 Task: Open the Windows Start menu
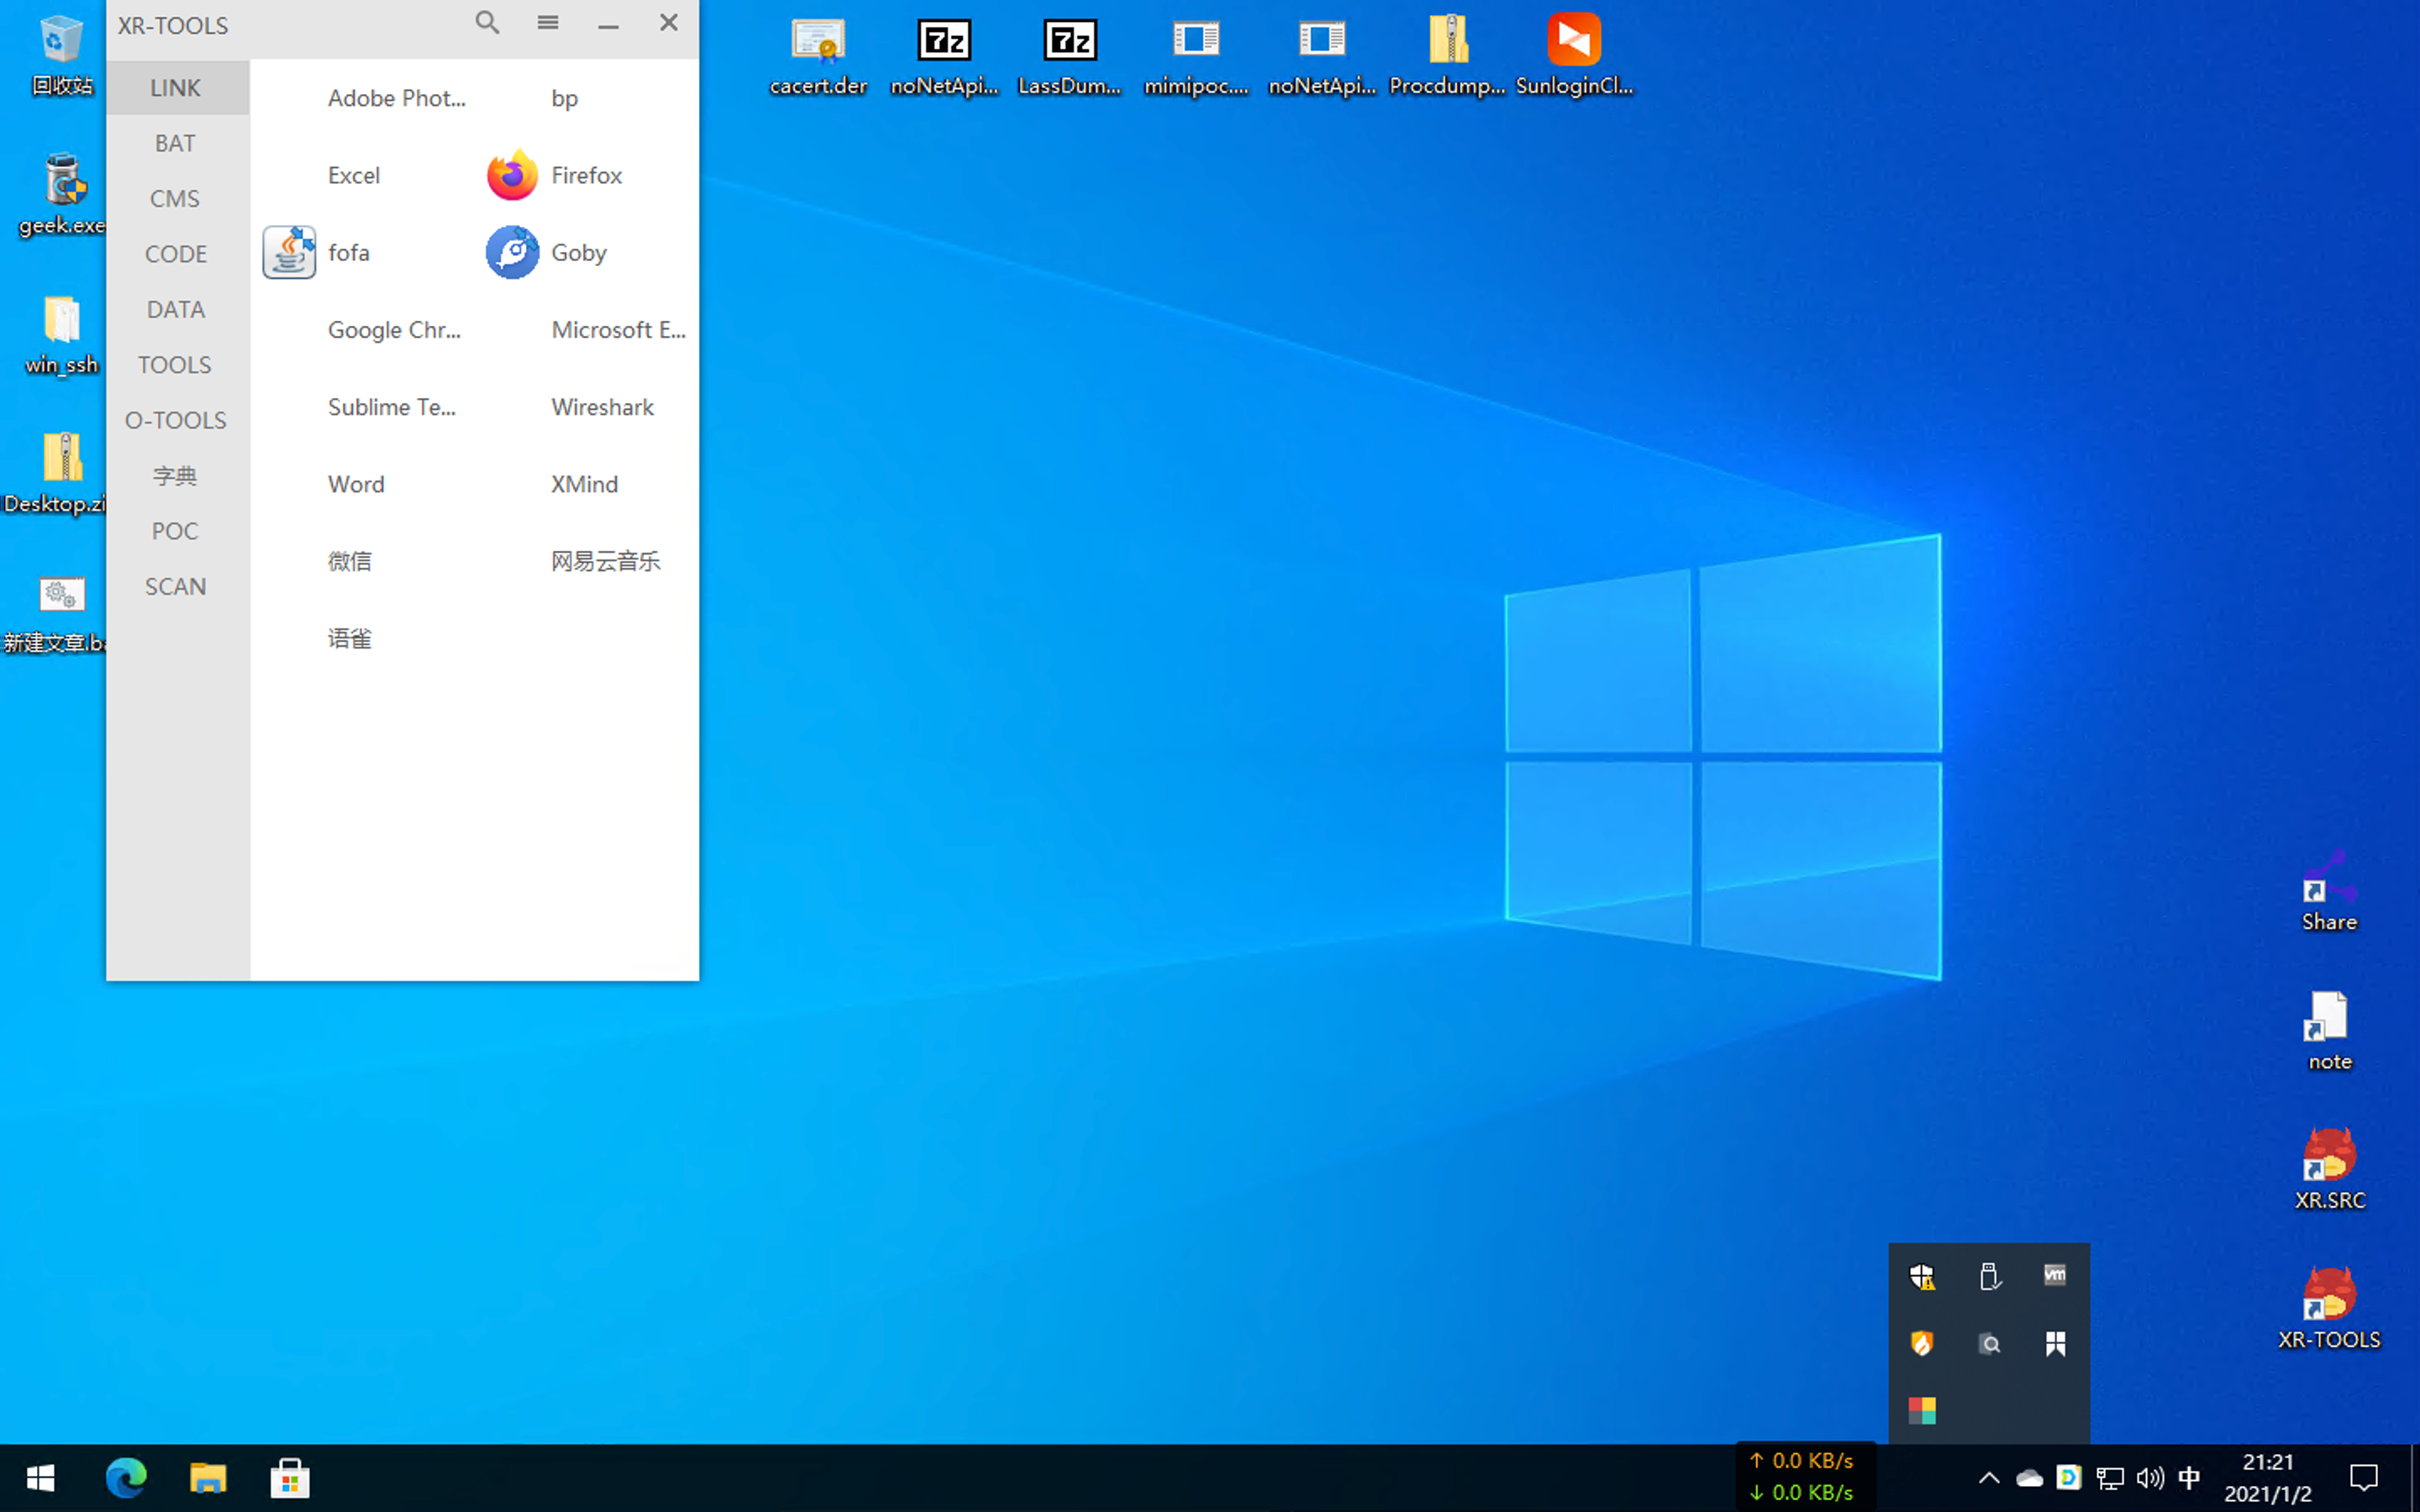(41, 1478)
